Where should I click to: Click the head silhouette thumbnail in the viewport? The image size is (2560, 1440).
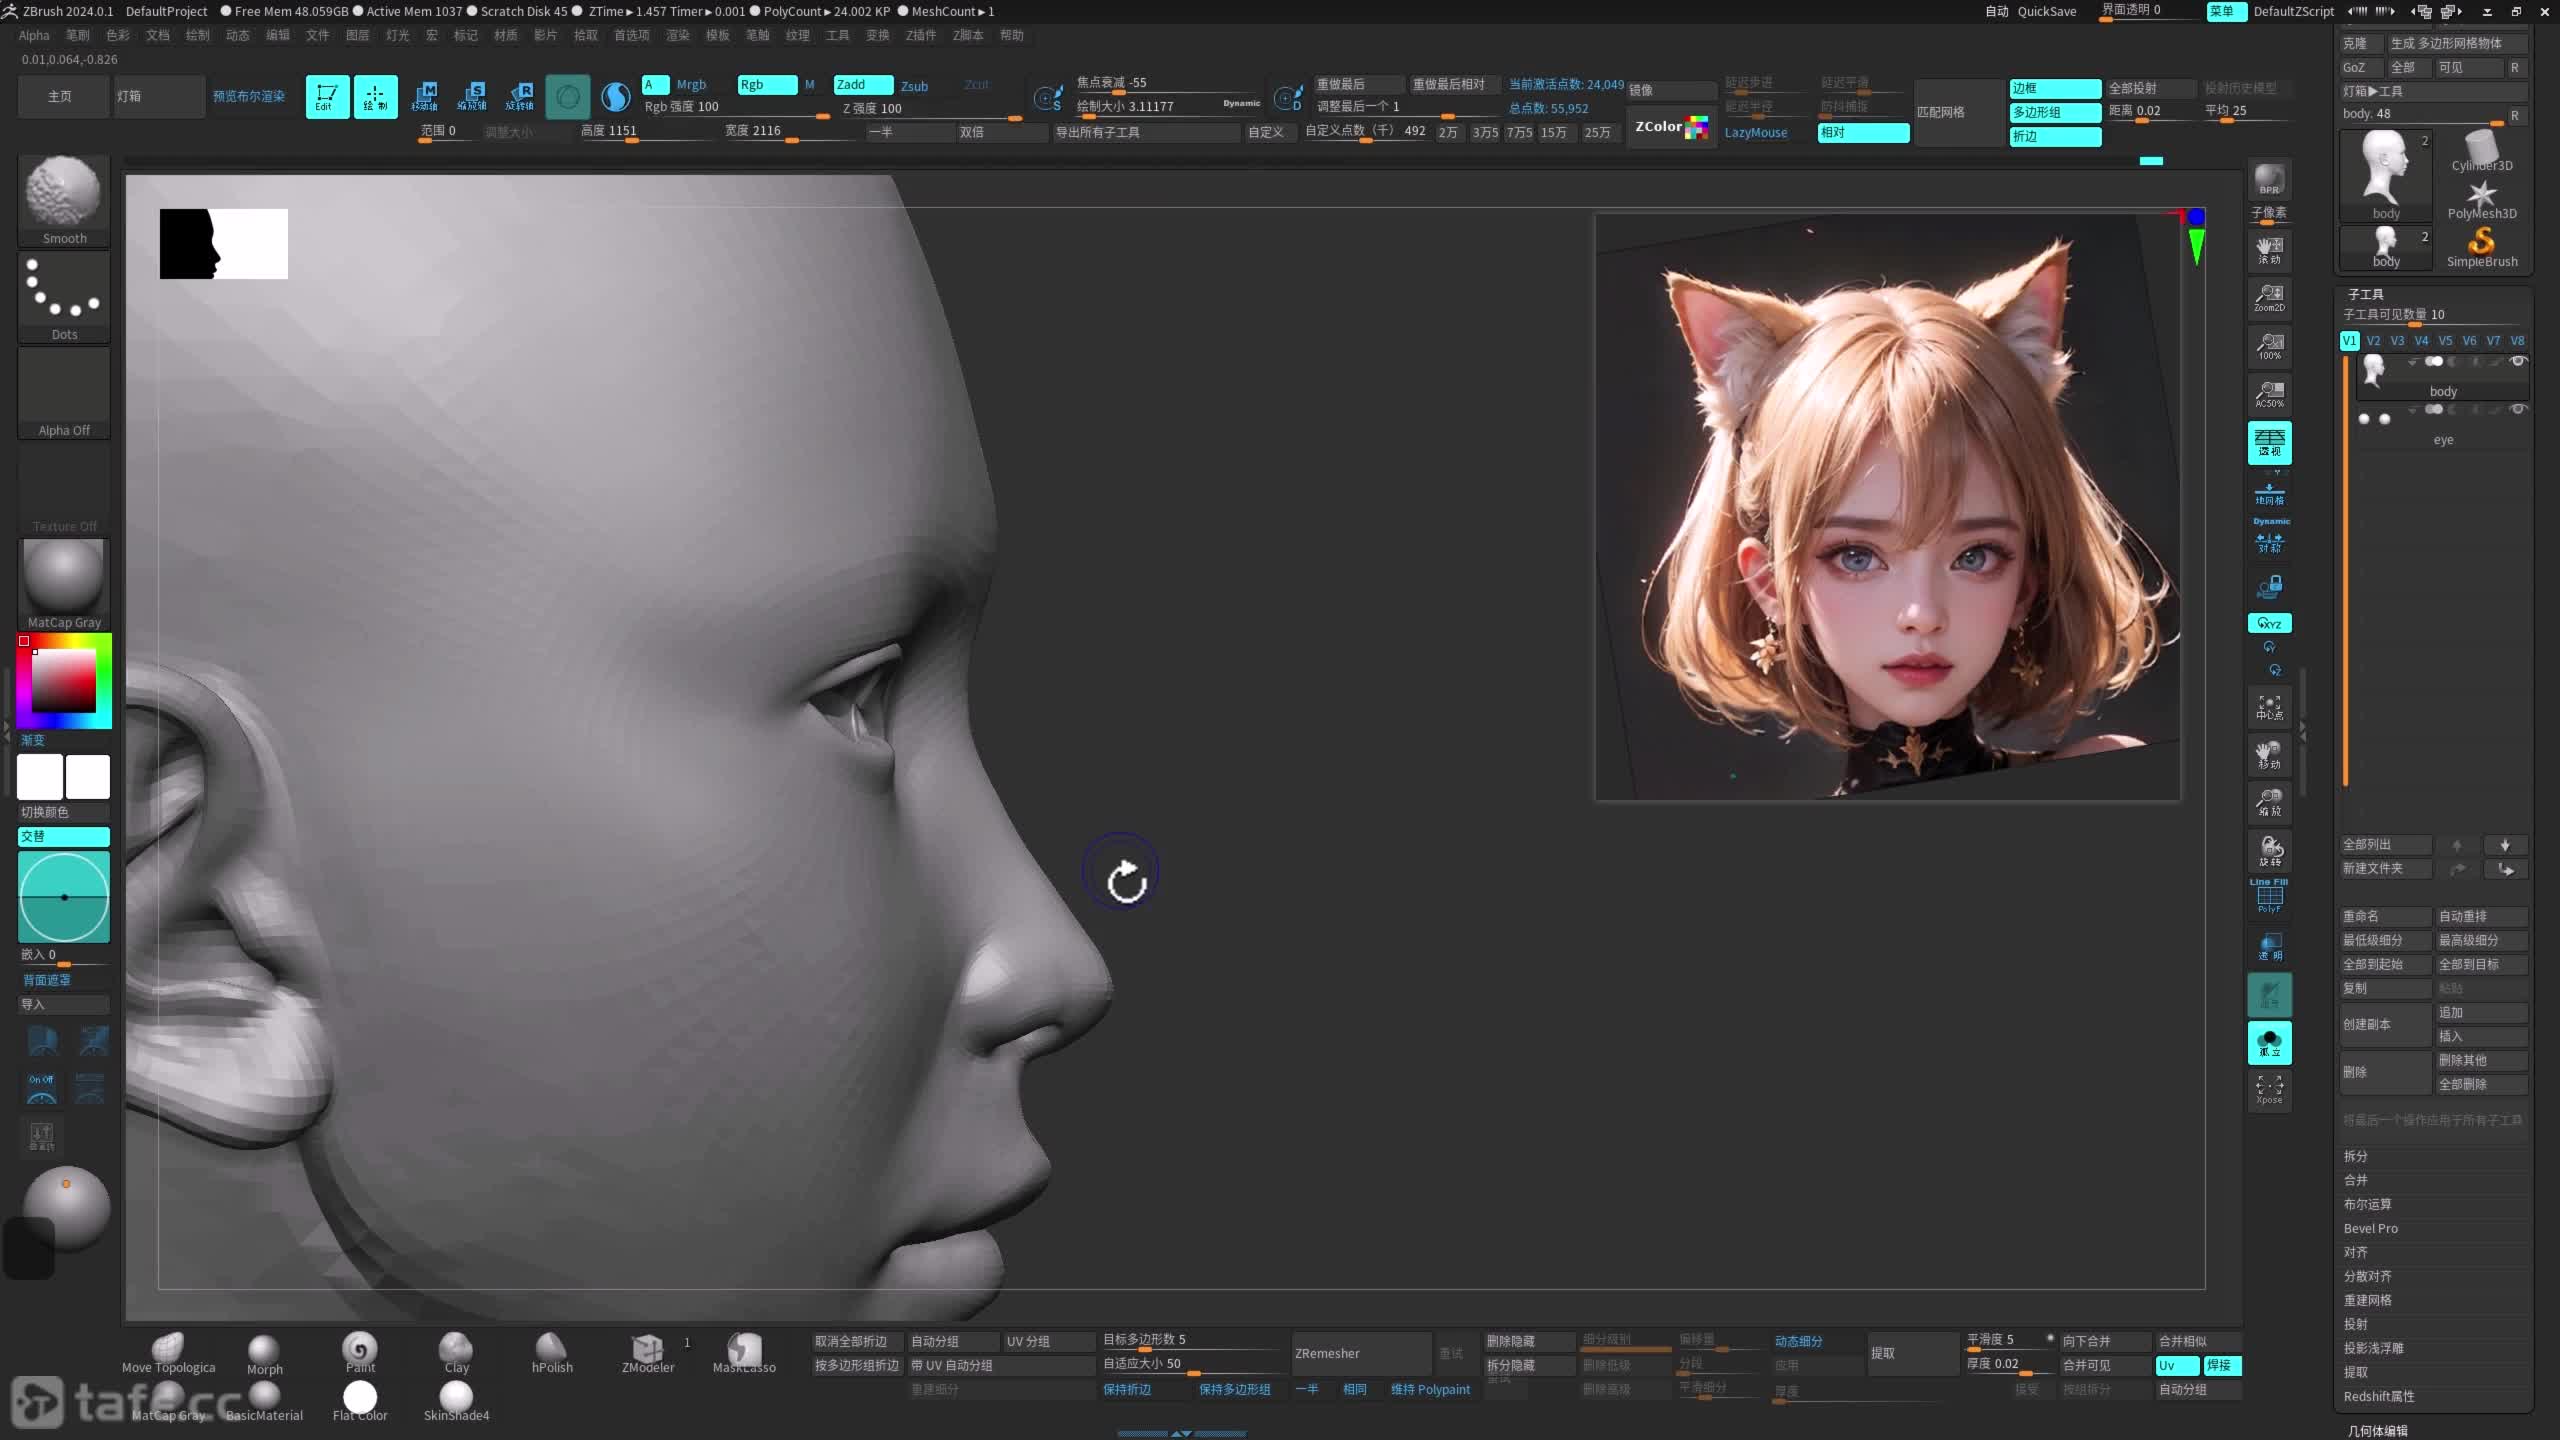[x=224, y=243]
